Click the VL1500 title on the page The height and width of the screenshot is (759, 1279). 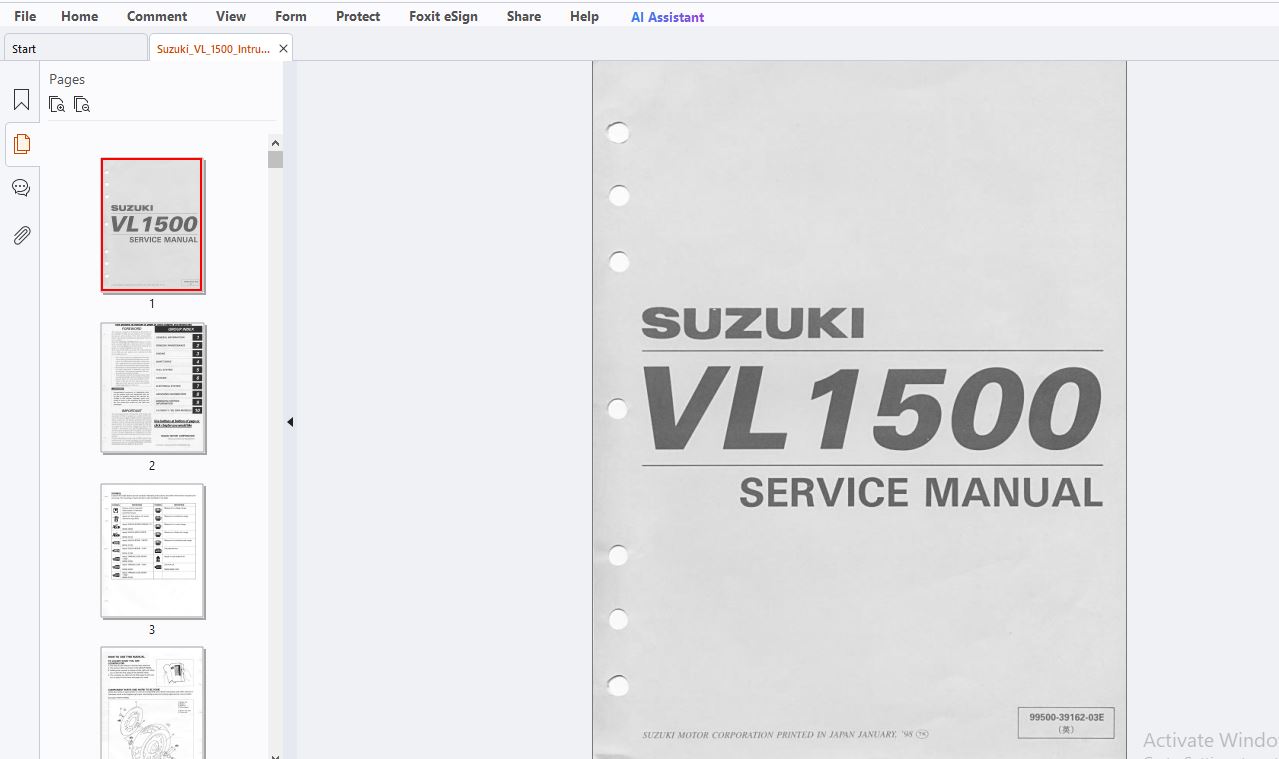(871, 408)
